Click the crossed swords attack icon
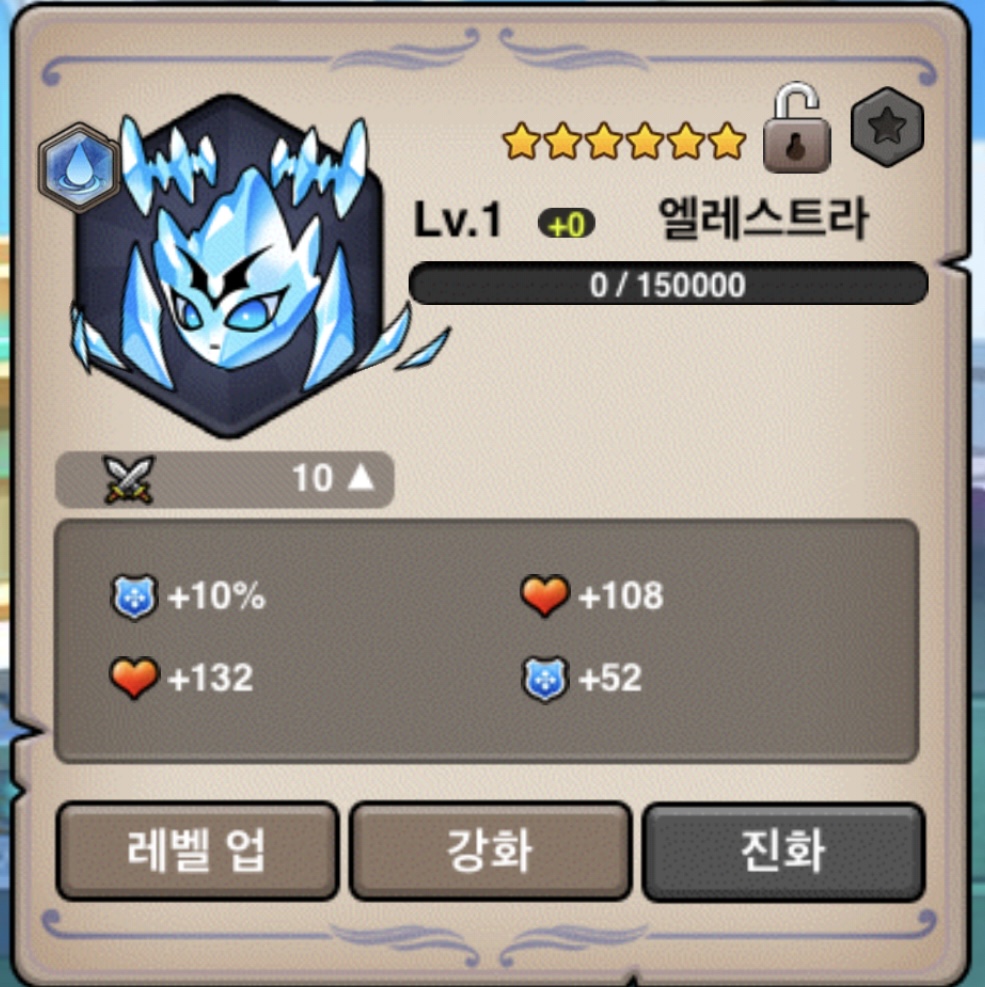 (129, 480)
